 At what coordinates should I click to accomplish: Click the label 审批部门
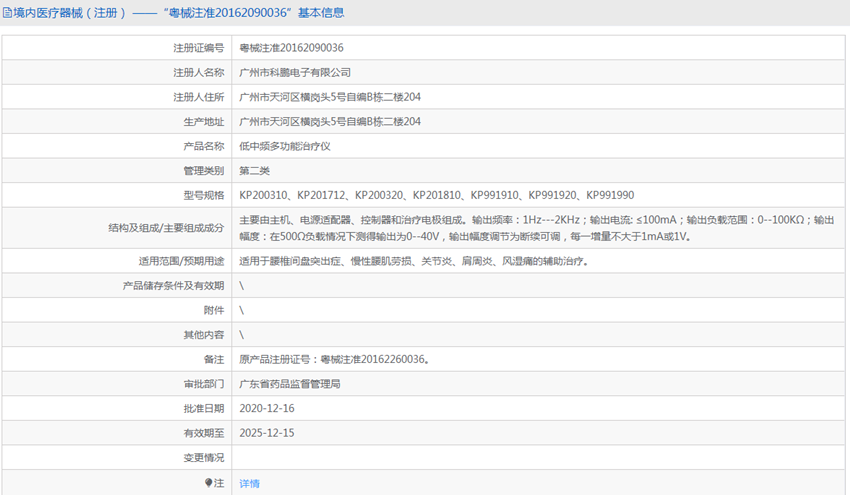pos(203,384)
